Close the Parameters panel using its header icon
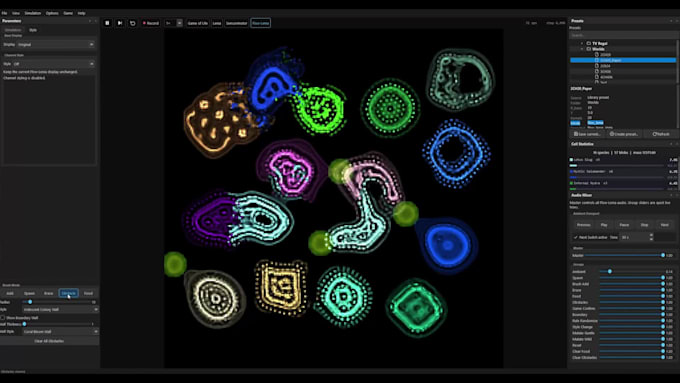 96,21
